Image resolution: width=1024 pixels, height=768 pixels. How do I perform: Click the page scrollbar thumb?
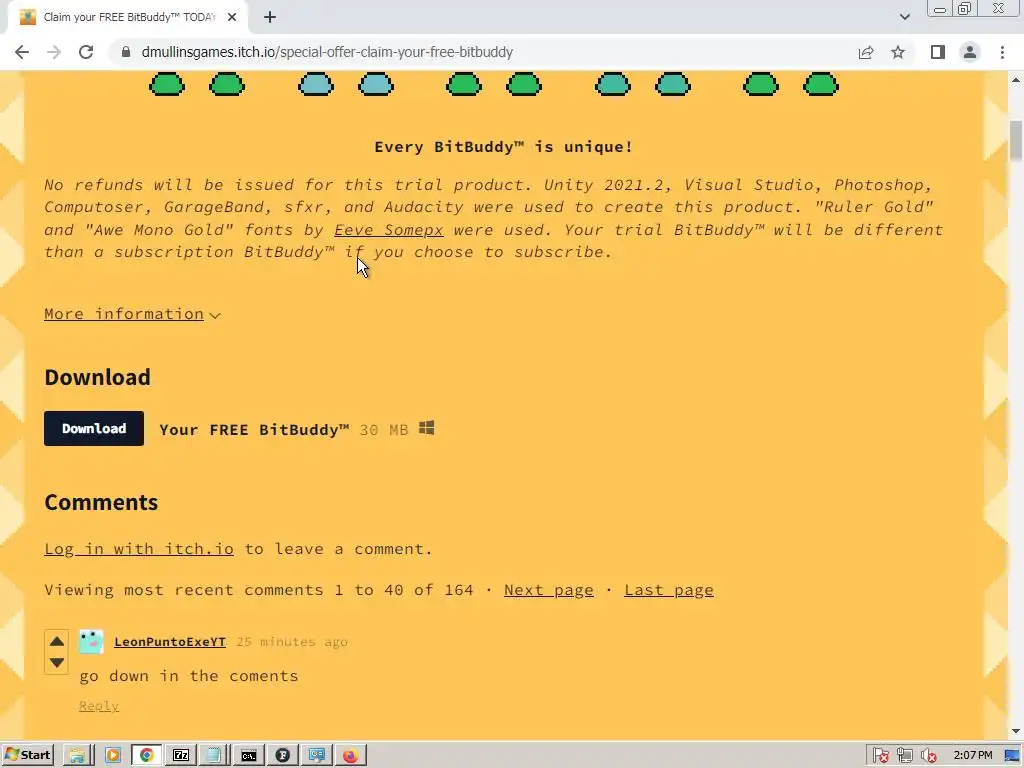[1016, 140]
